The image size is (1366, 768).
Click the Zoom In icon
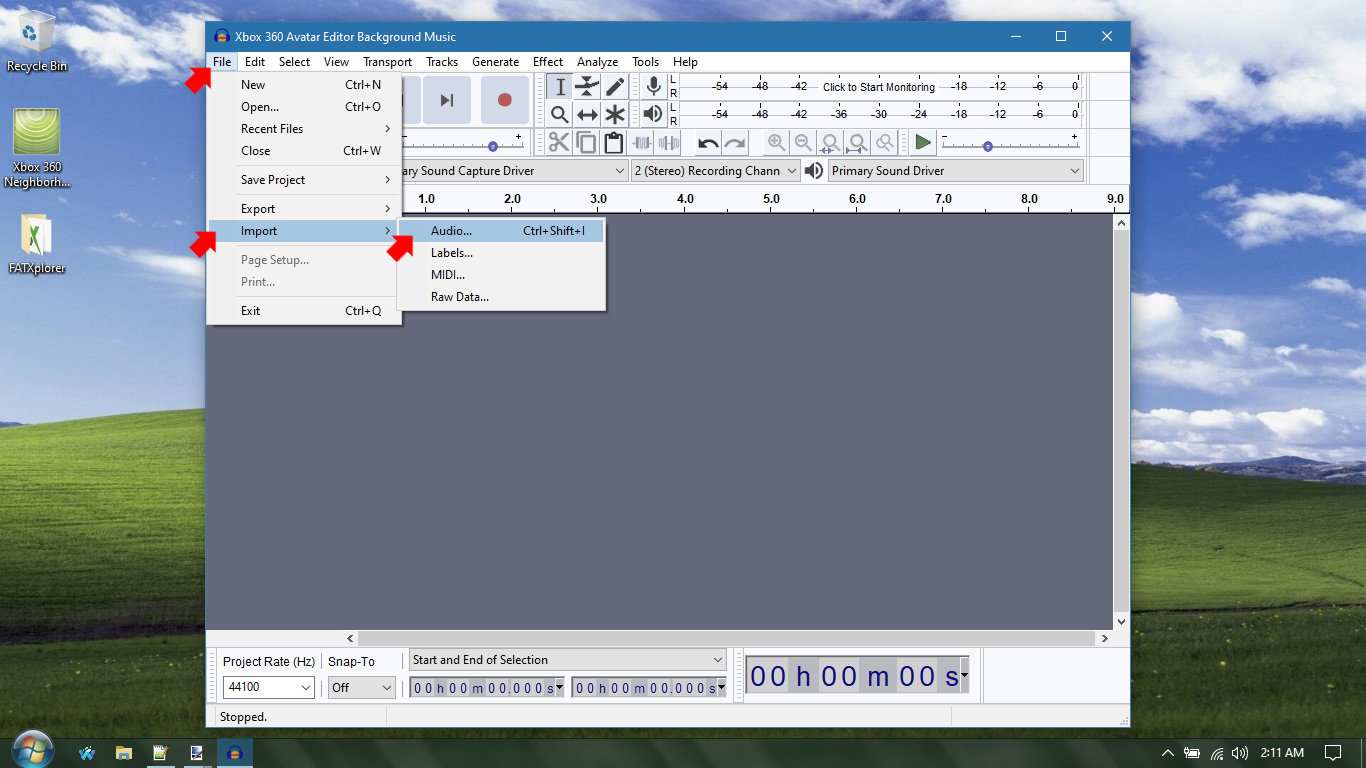(x=776, y=143)
